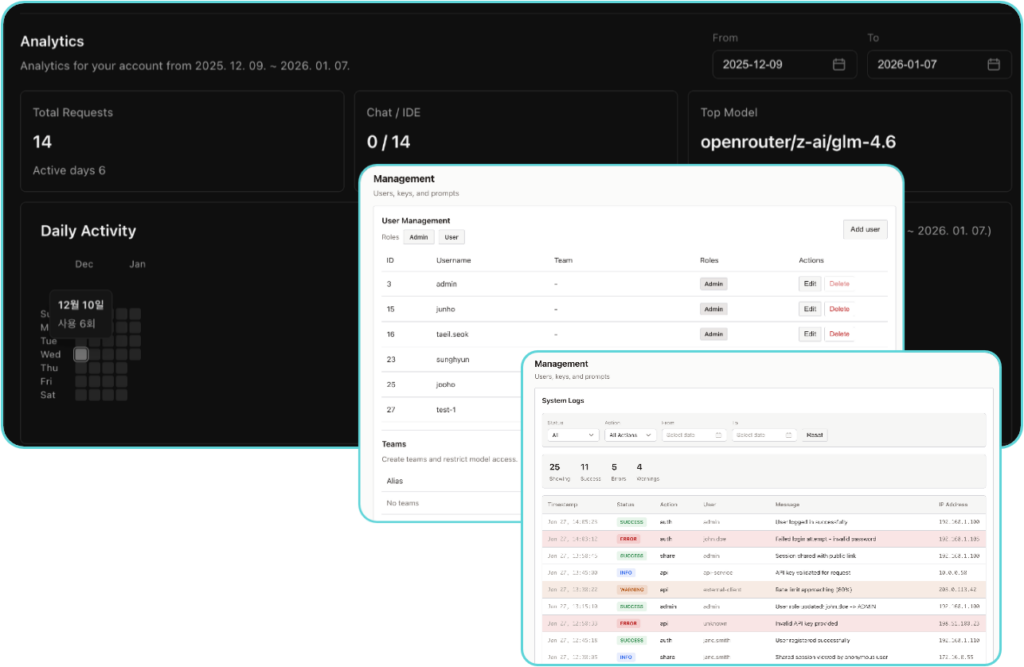Click the System Logs From Select date field
The width and height of the screenshot is (1024, 667).
pyautogui.click(x=693, y=435)
